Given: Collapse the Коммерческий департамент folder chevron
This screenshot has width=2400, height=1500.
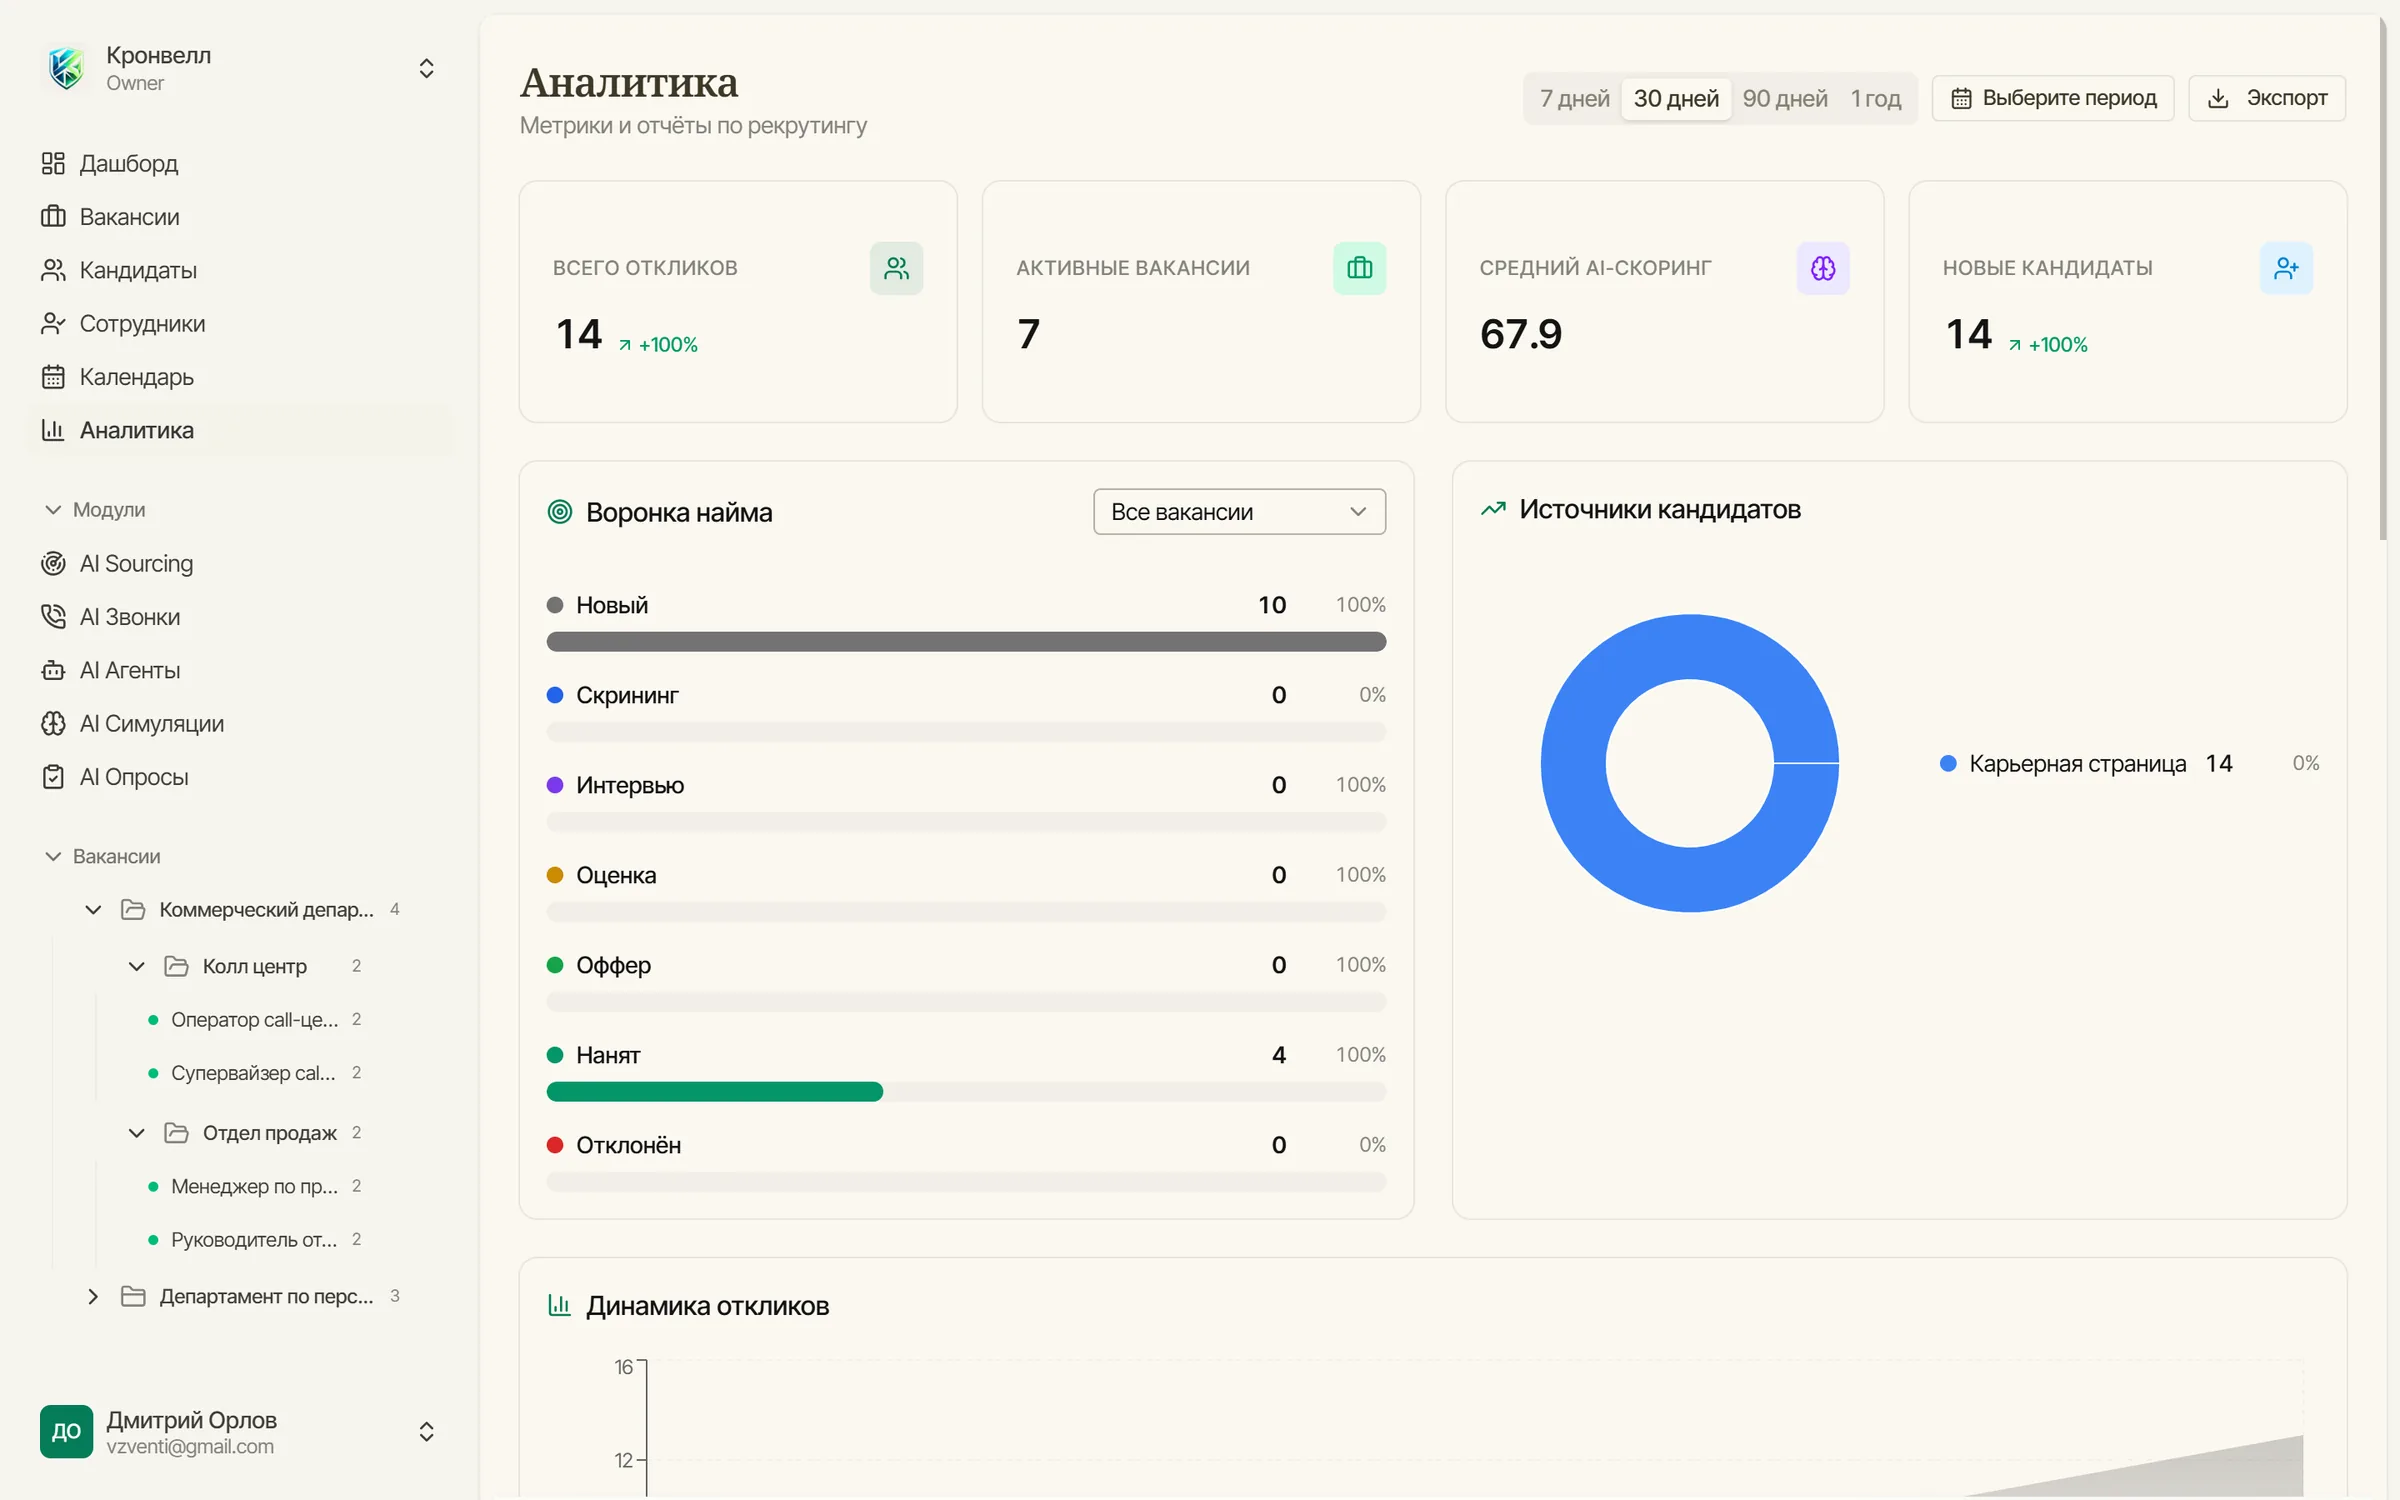Looking at the screenshot, I should point(93,909).
